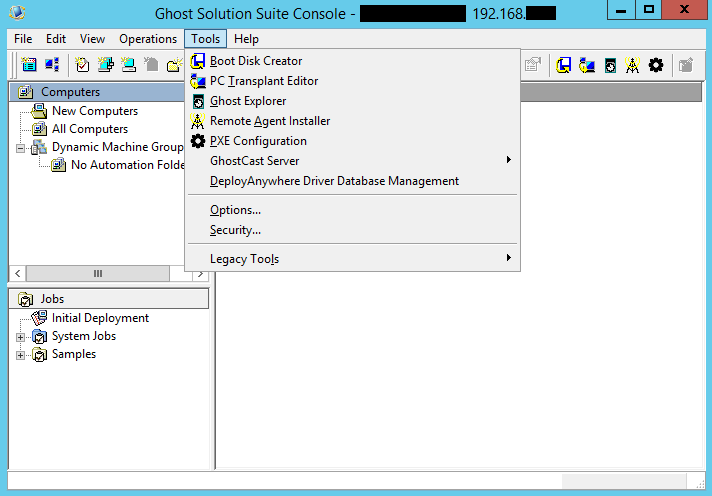Launch Boot Disk Creator from the toolbar icon
This screenshot has height=496, width=712.
pyautogui.click(x=564, y=65)
